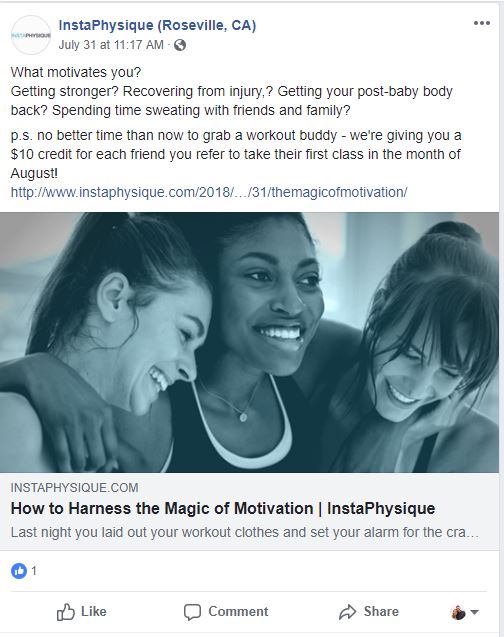The width and height of the screenshot is (504, 637).
Task: Click the Share button label
Action: click(381, 611)
